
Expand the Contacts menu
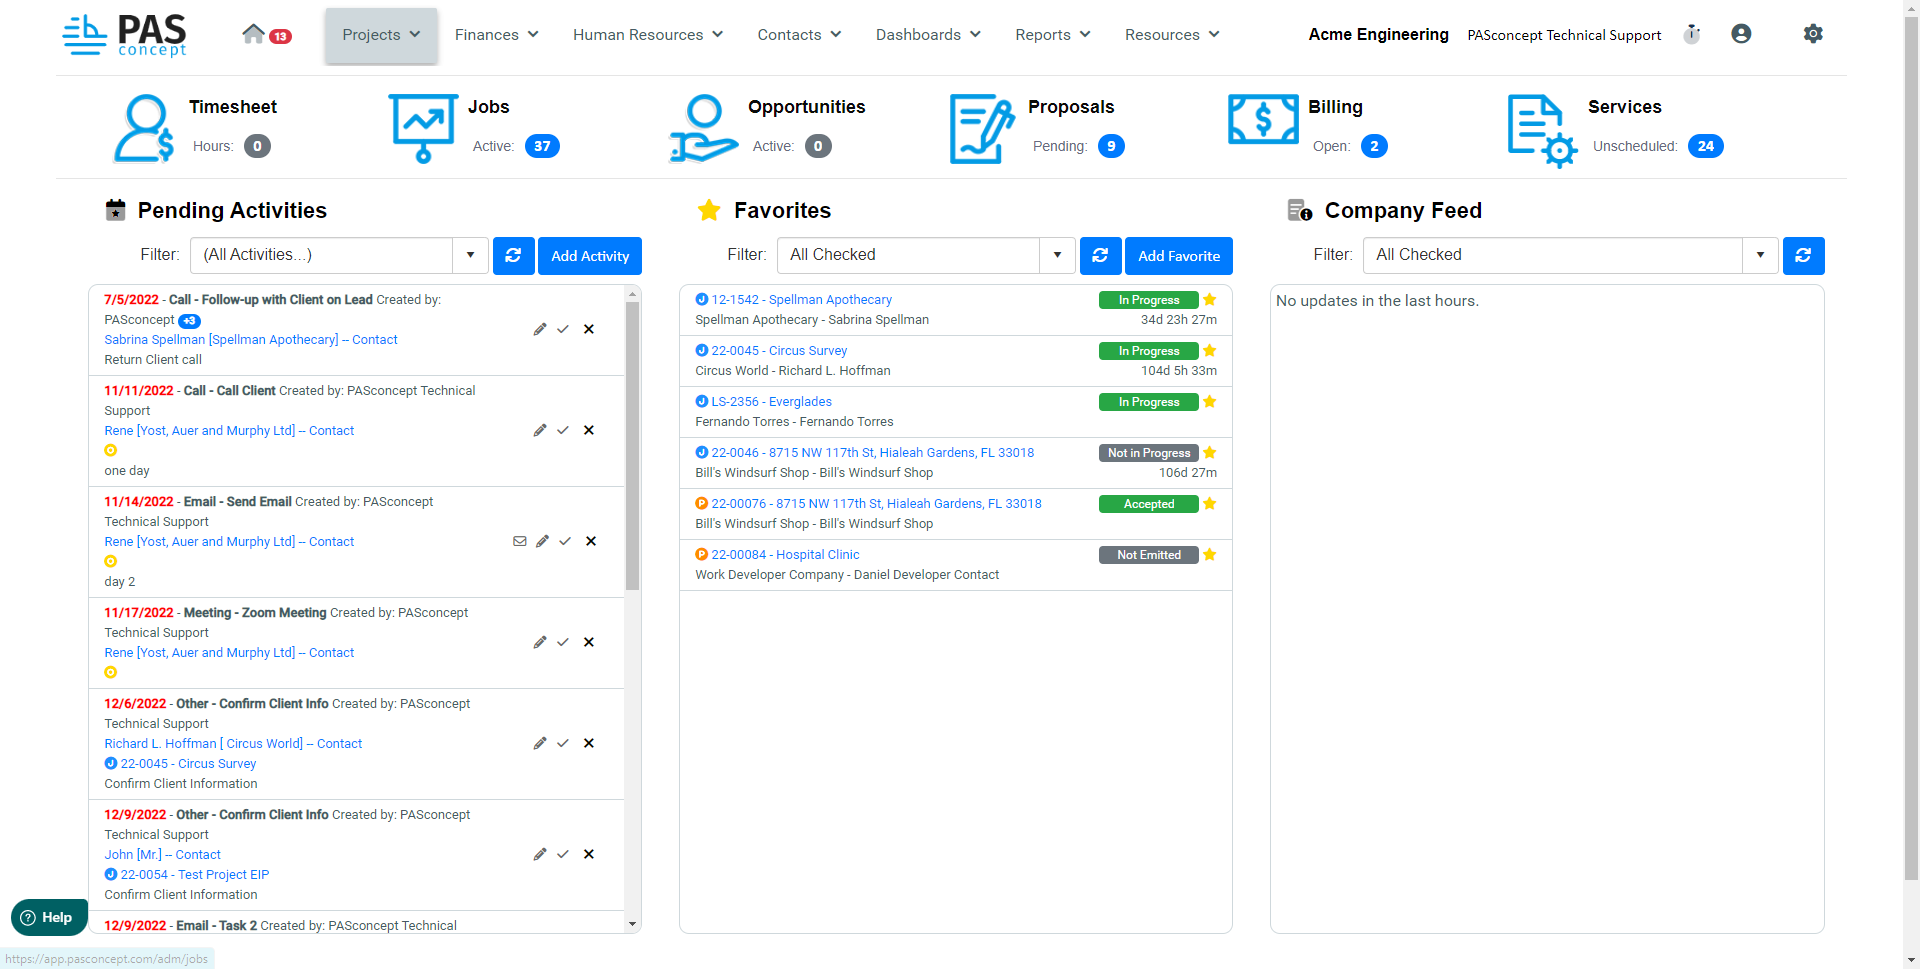pos(799,35)
